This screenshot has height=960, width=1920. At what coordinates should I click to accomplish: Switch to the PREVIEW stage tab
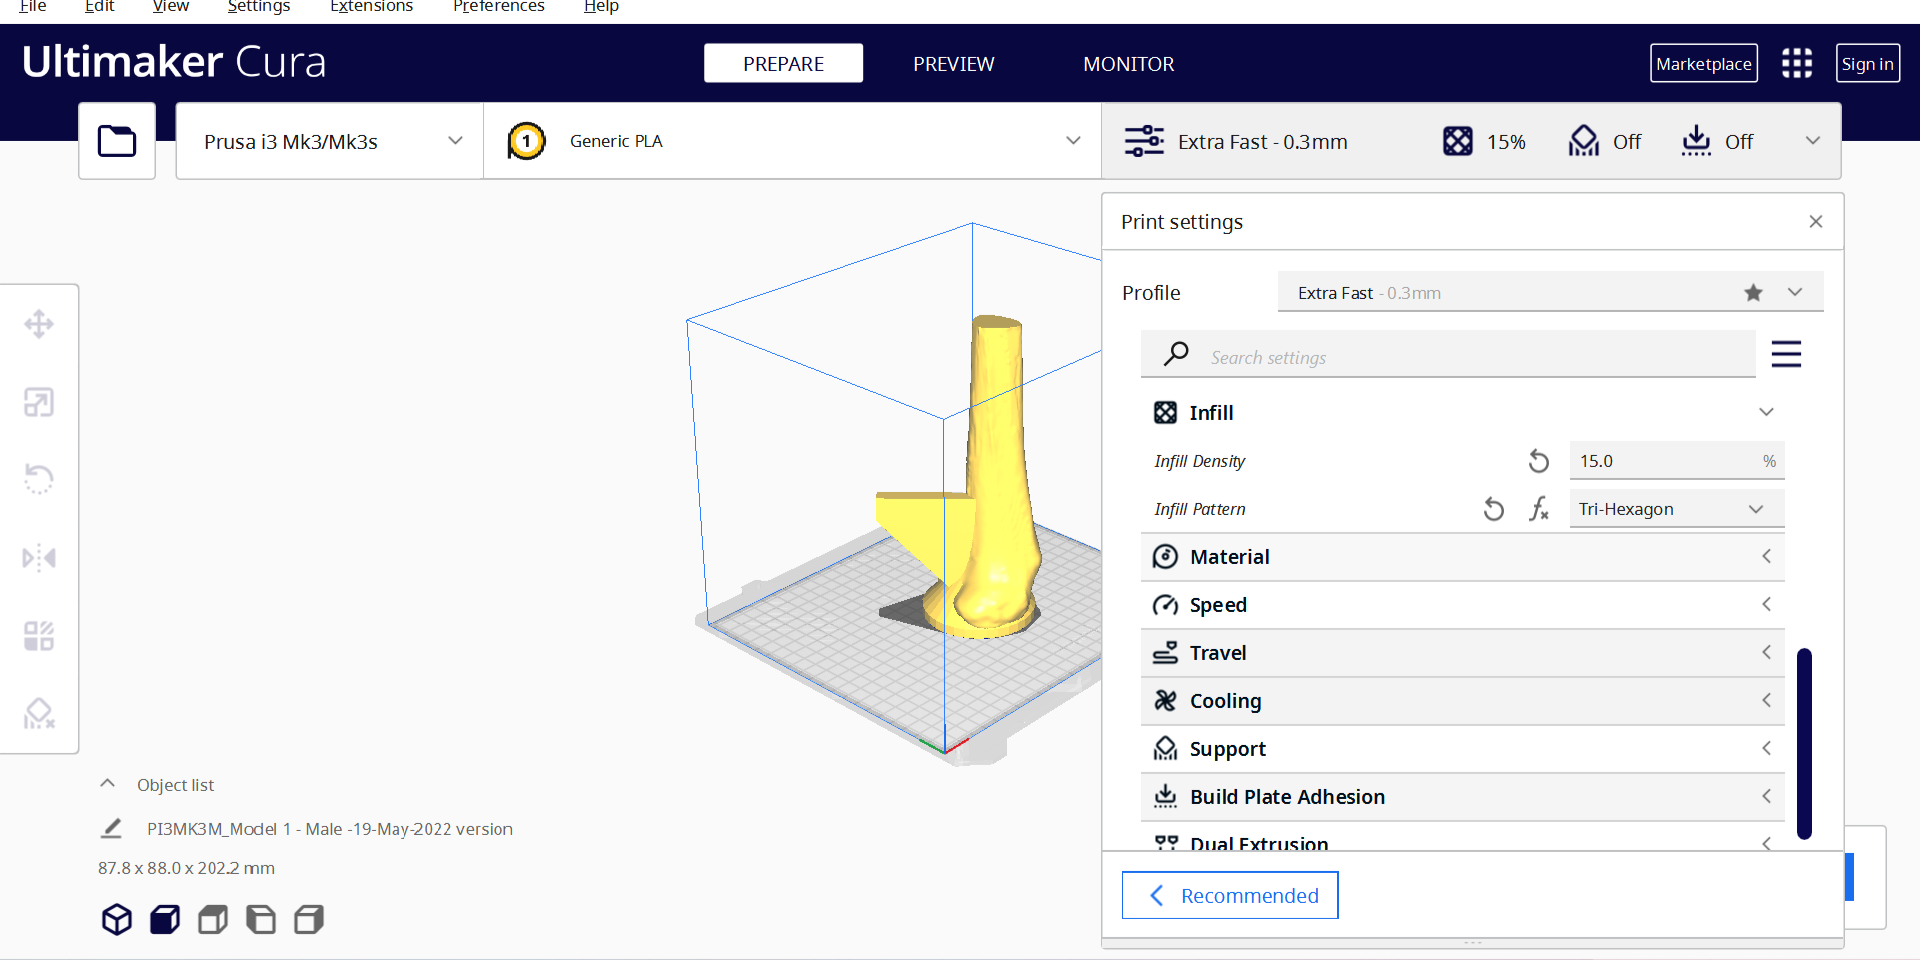(x=953, y=64)
